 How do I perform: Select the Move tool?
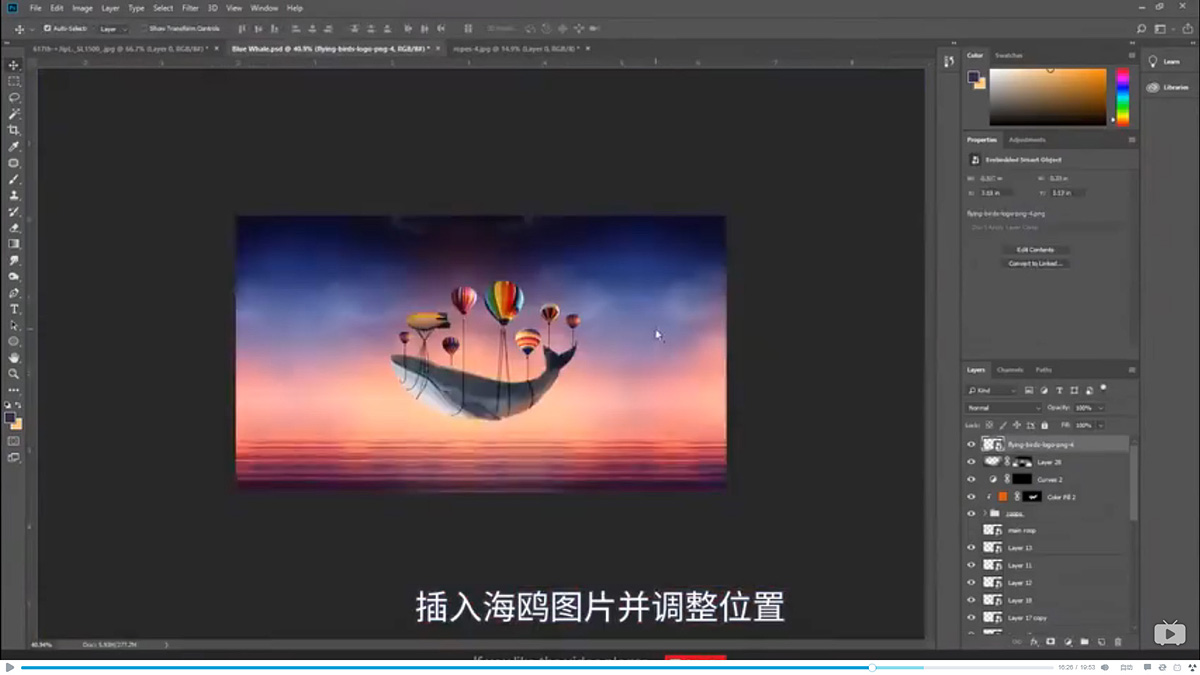[x=14, y=63]
